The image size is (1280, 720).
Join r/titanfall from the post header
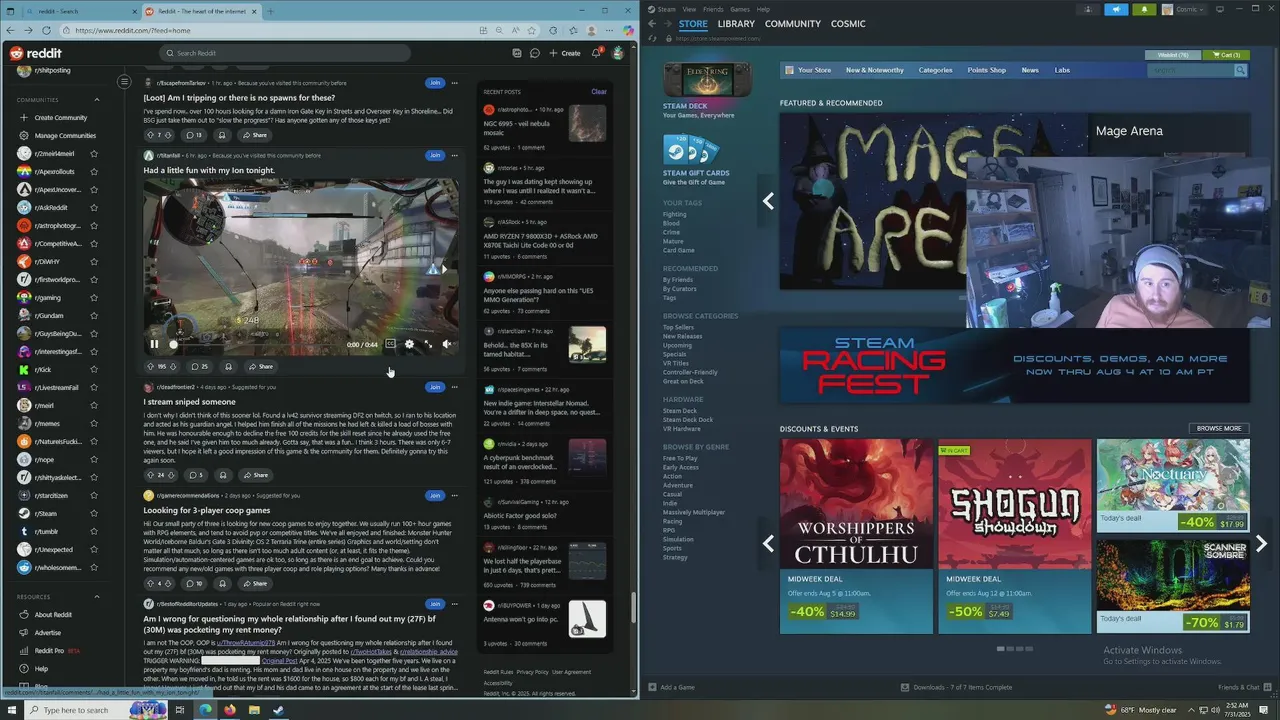[434, 155]
